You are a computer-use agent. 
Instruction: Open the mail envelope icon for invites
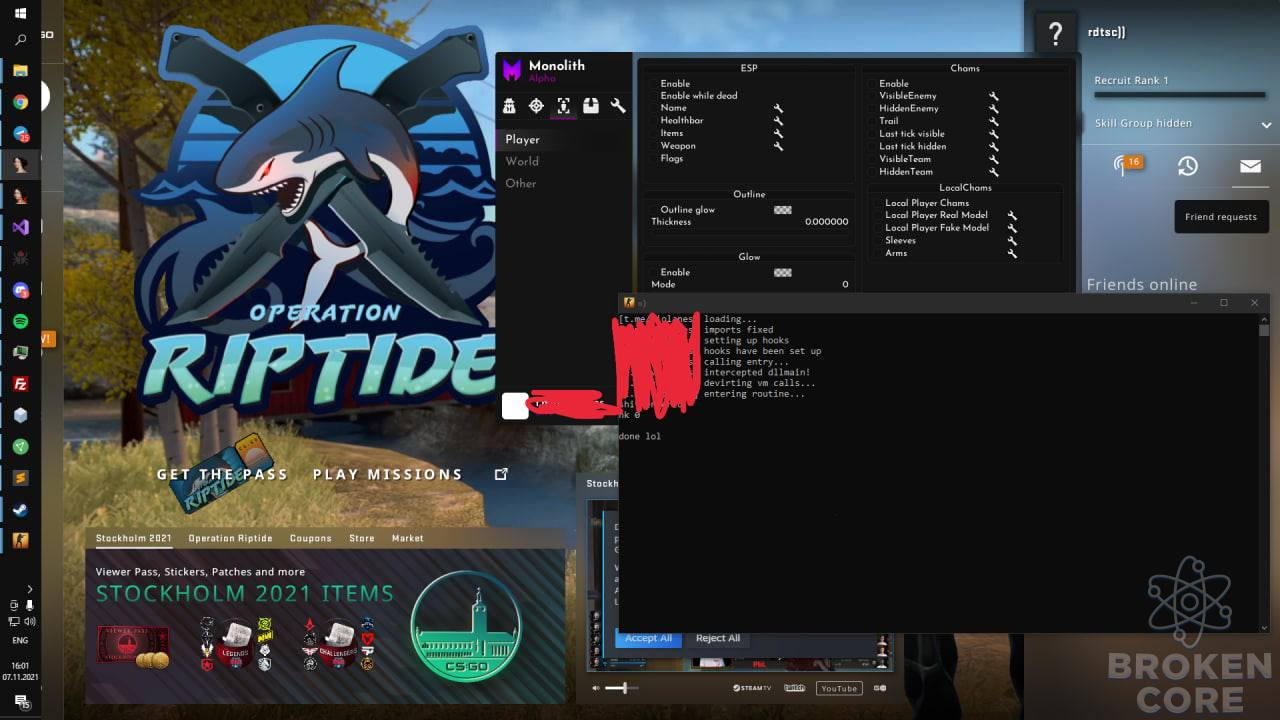[x=1250, y=166]
